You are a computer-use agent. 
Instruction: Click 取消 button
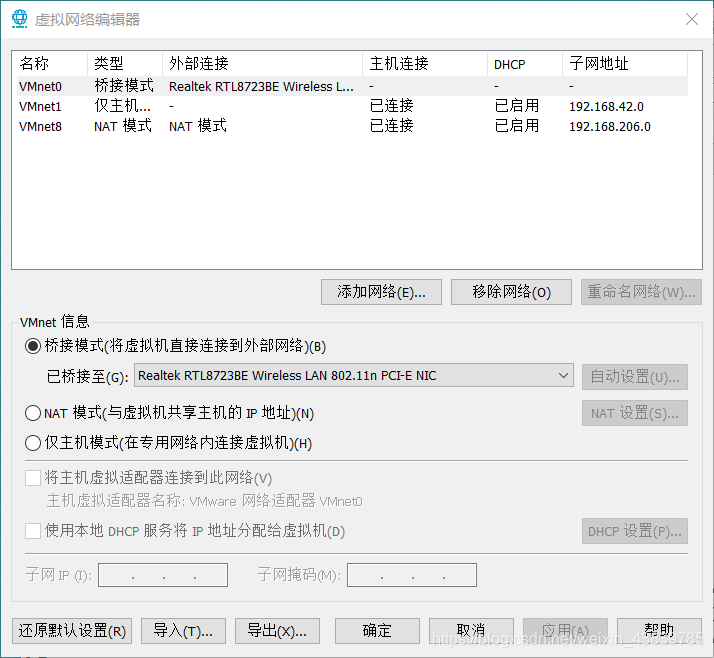(471, 631)
